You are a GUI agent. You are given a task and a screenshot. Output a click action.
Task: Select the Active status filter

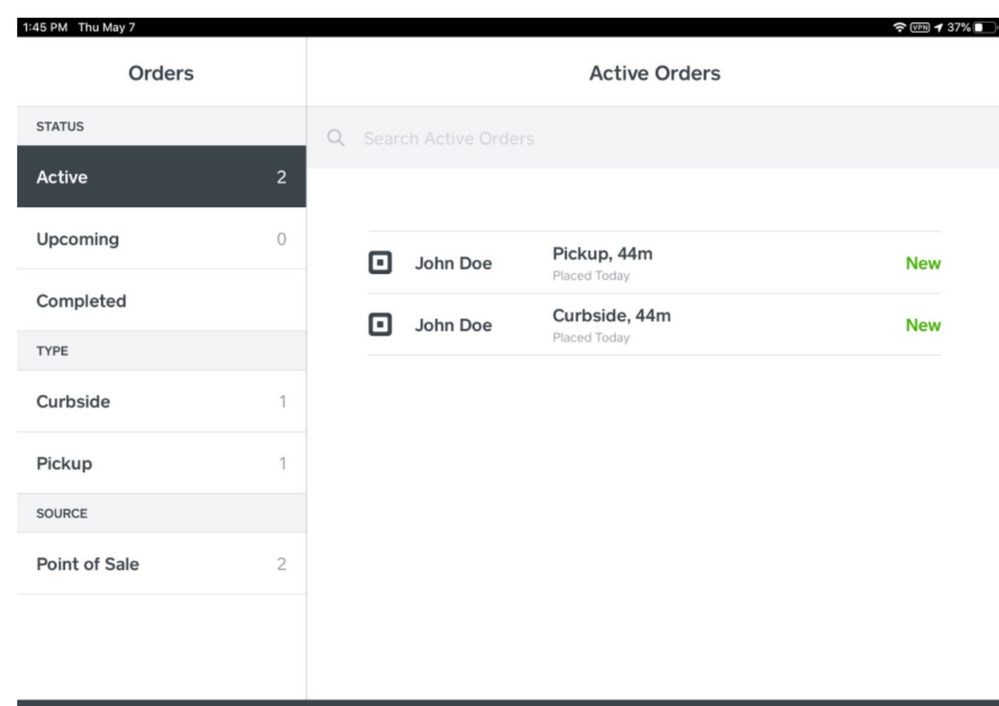[x=161, y=176]
